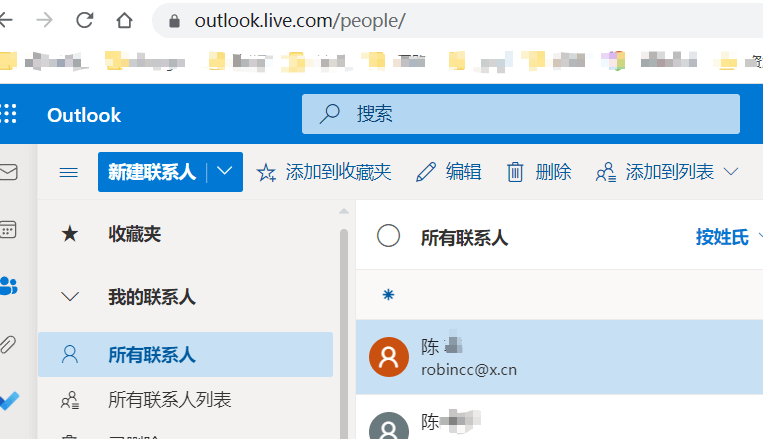
Task: Select 我的联系人 folder label
Action: pyautogui.click(x=152, y=297)
